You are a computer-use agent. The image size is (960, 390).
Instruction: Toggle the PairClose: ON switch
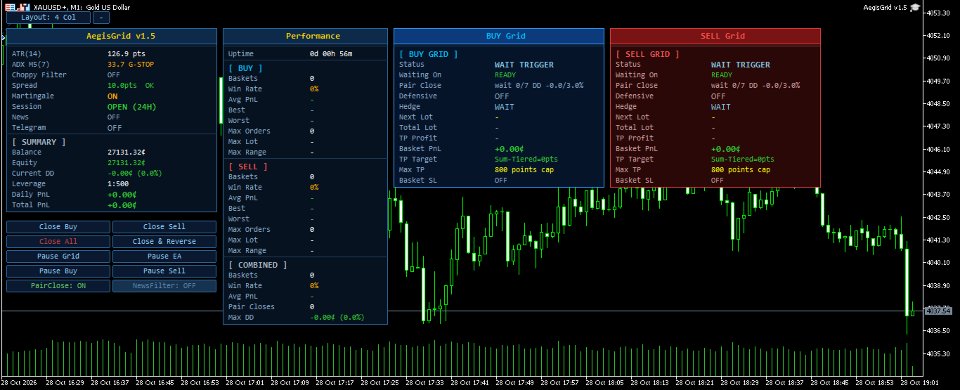[x=58, y=286]
